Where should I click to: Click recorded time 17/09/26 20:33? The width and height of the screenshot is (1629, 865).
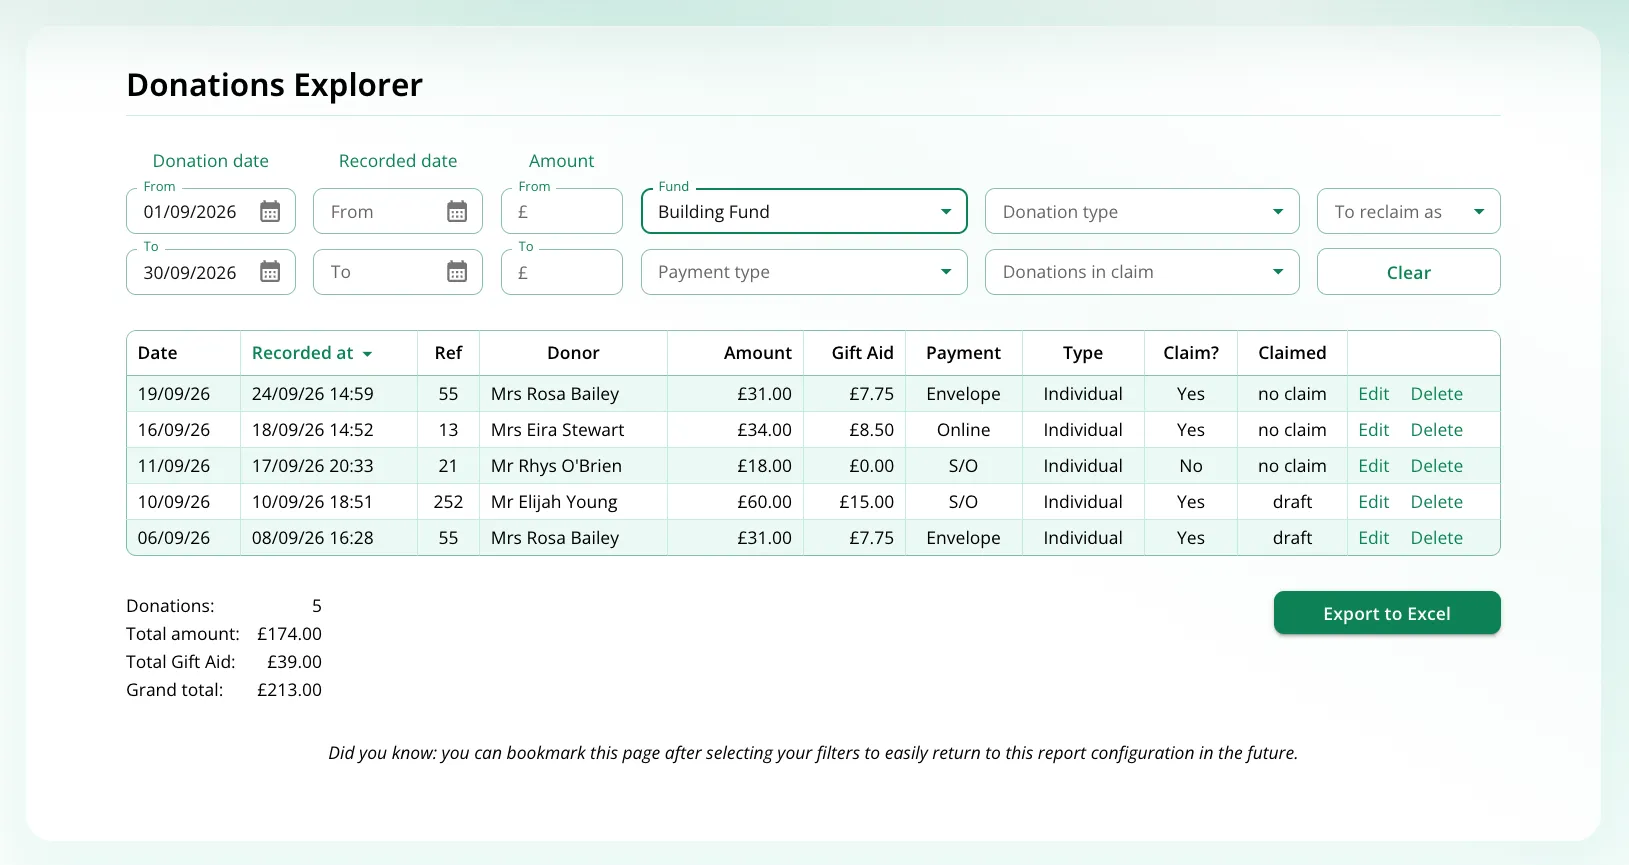pos(312,466)
